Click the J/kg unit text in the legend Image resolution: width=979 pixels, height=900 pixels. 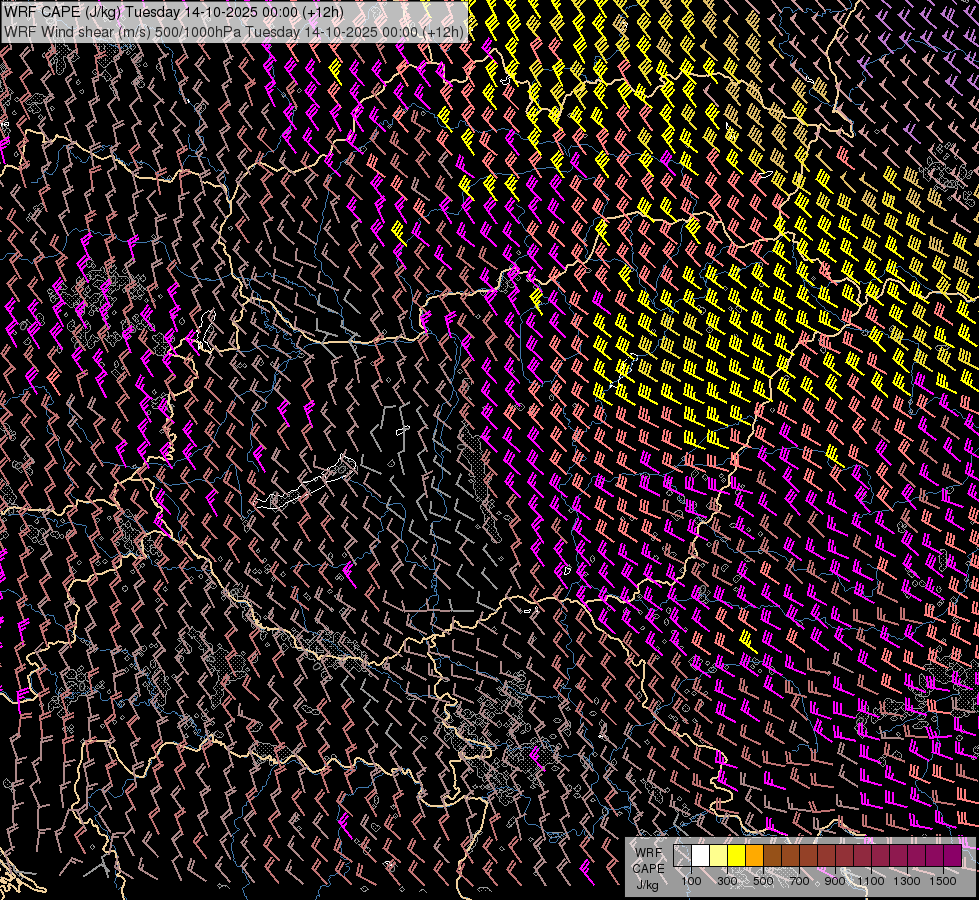(x=647, y=884)
